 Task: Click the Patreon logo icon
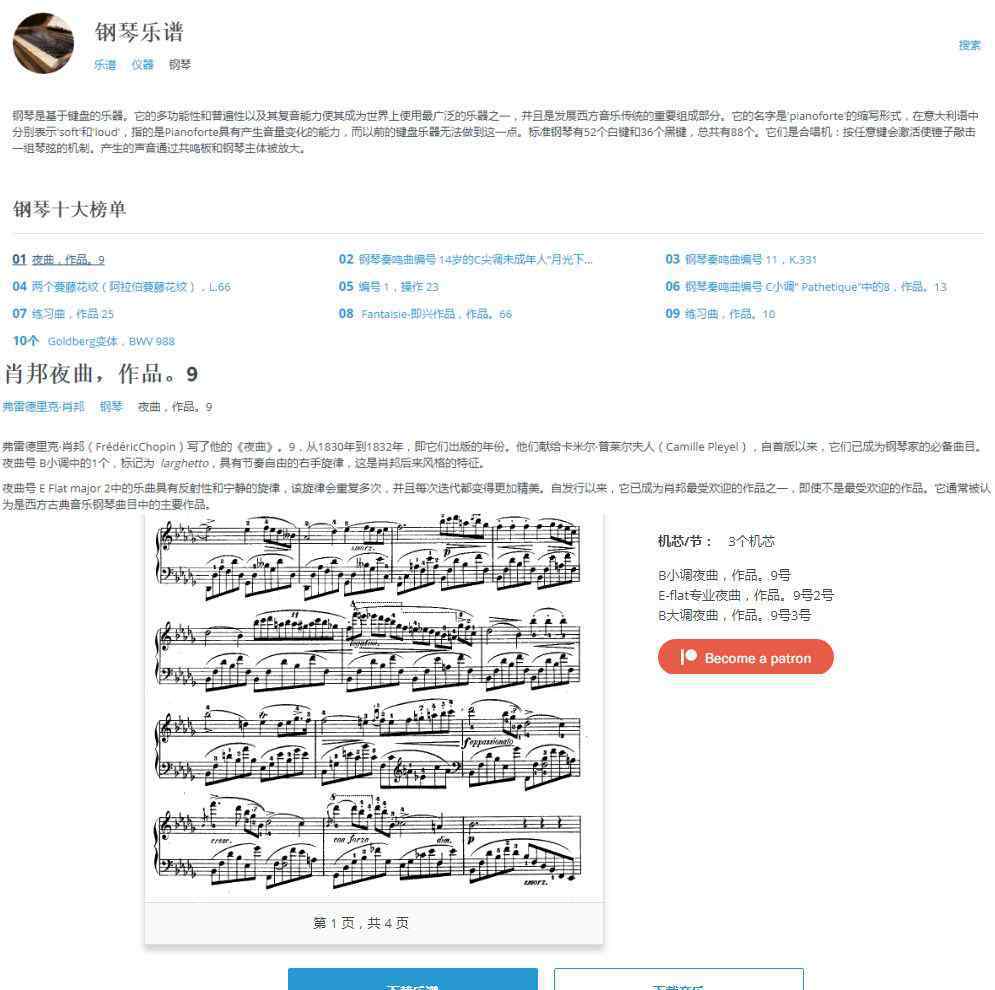pyautogui.click(x=689, y=656)
